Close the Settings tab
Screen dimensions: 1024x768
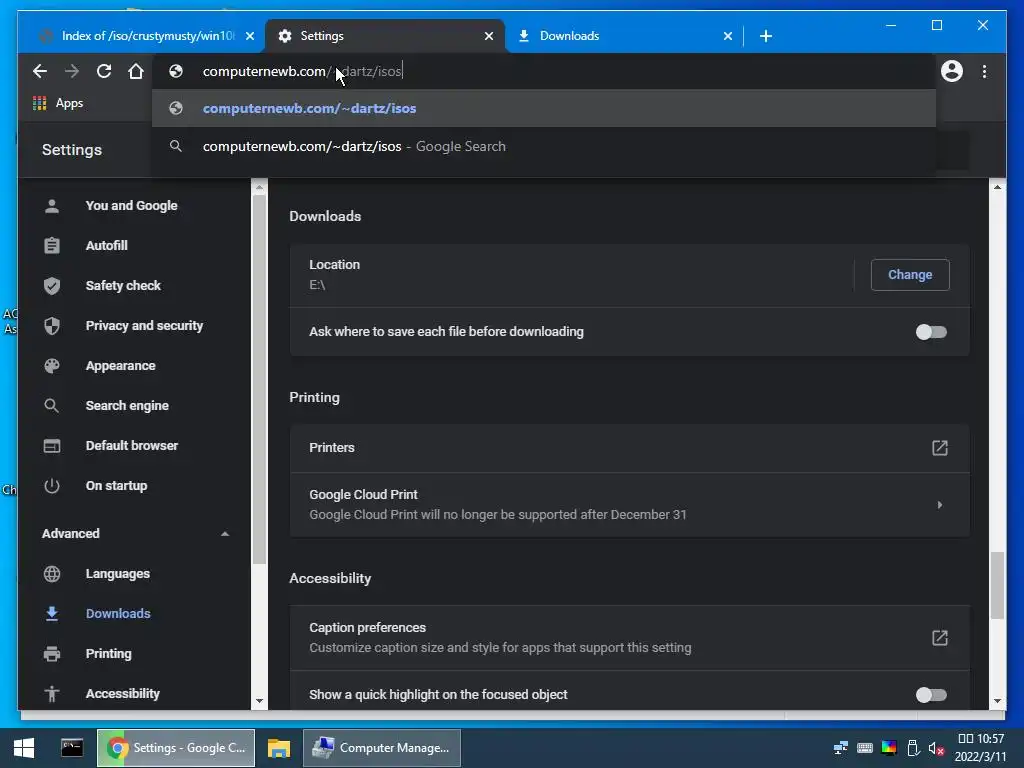pos(488,36)
